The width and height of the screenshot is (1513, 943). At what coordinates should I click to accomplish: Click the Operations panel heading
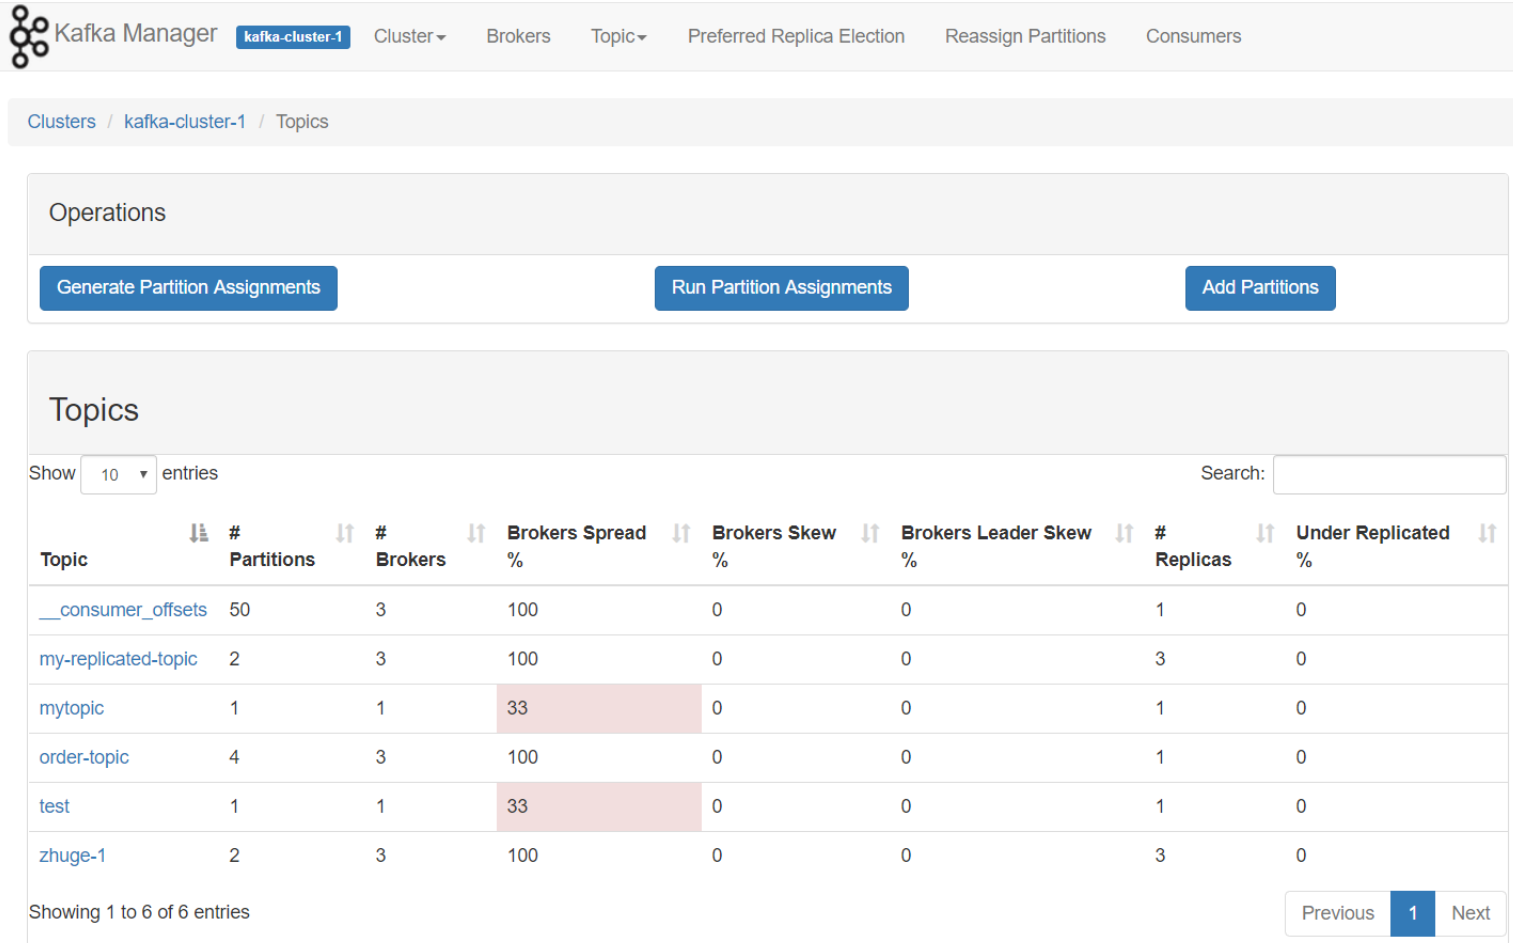[x=107, y=213]
